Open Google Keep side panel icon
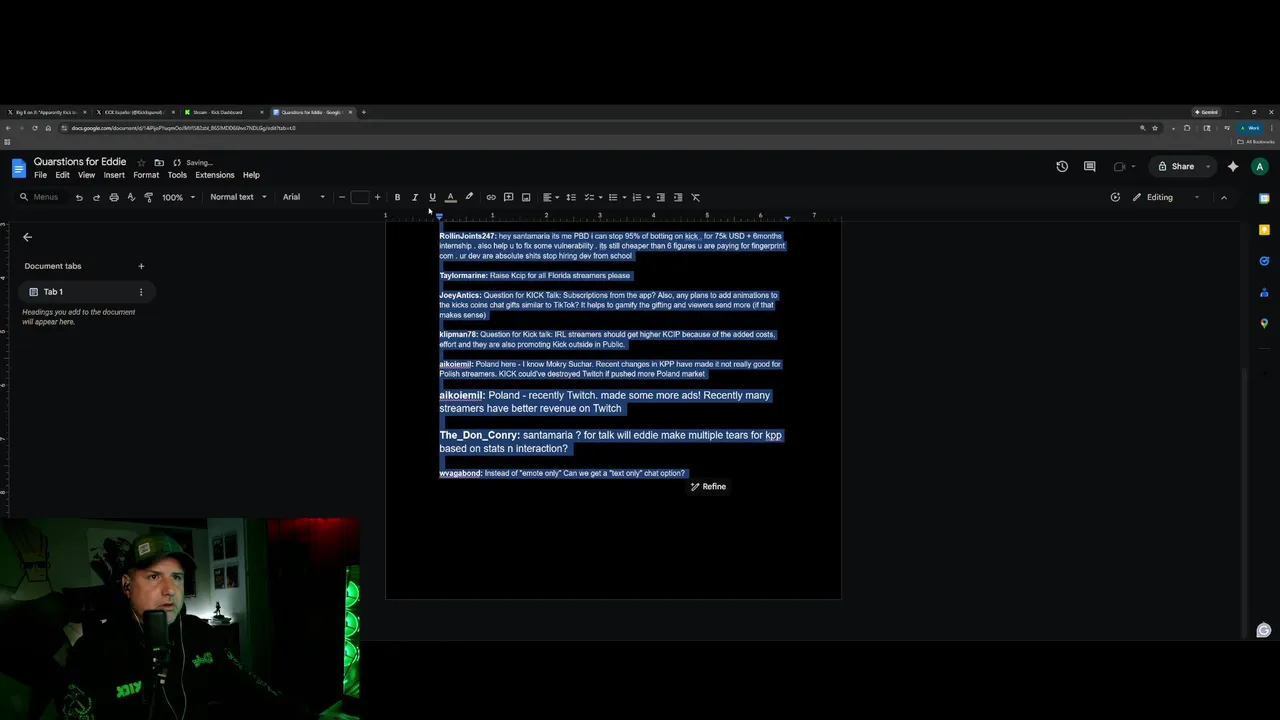1280x720 pixels. 1264,230
